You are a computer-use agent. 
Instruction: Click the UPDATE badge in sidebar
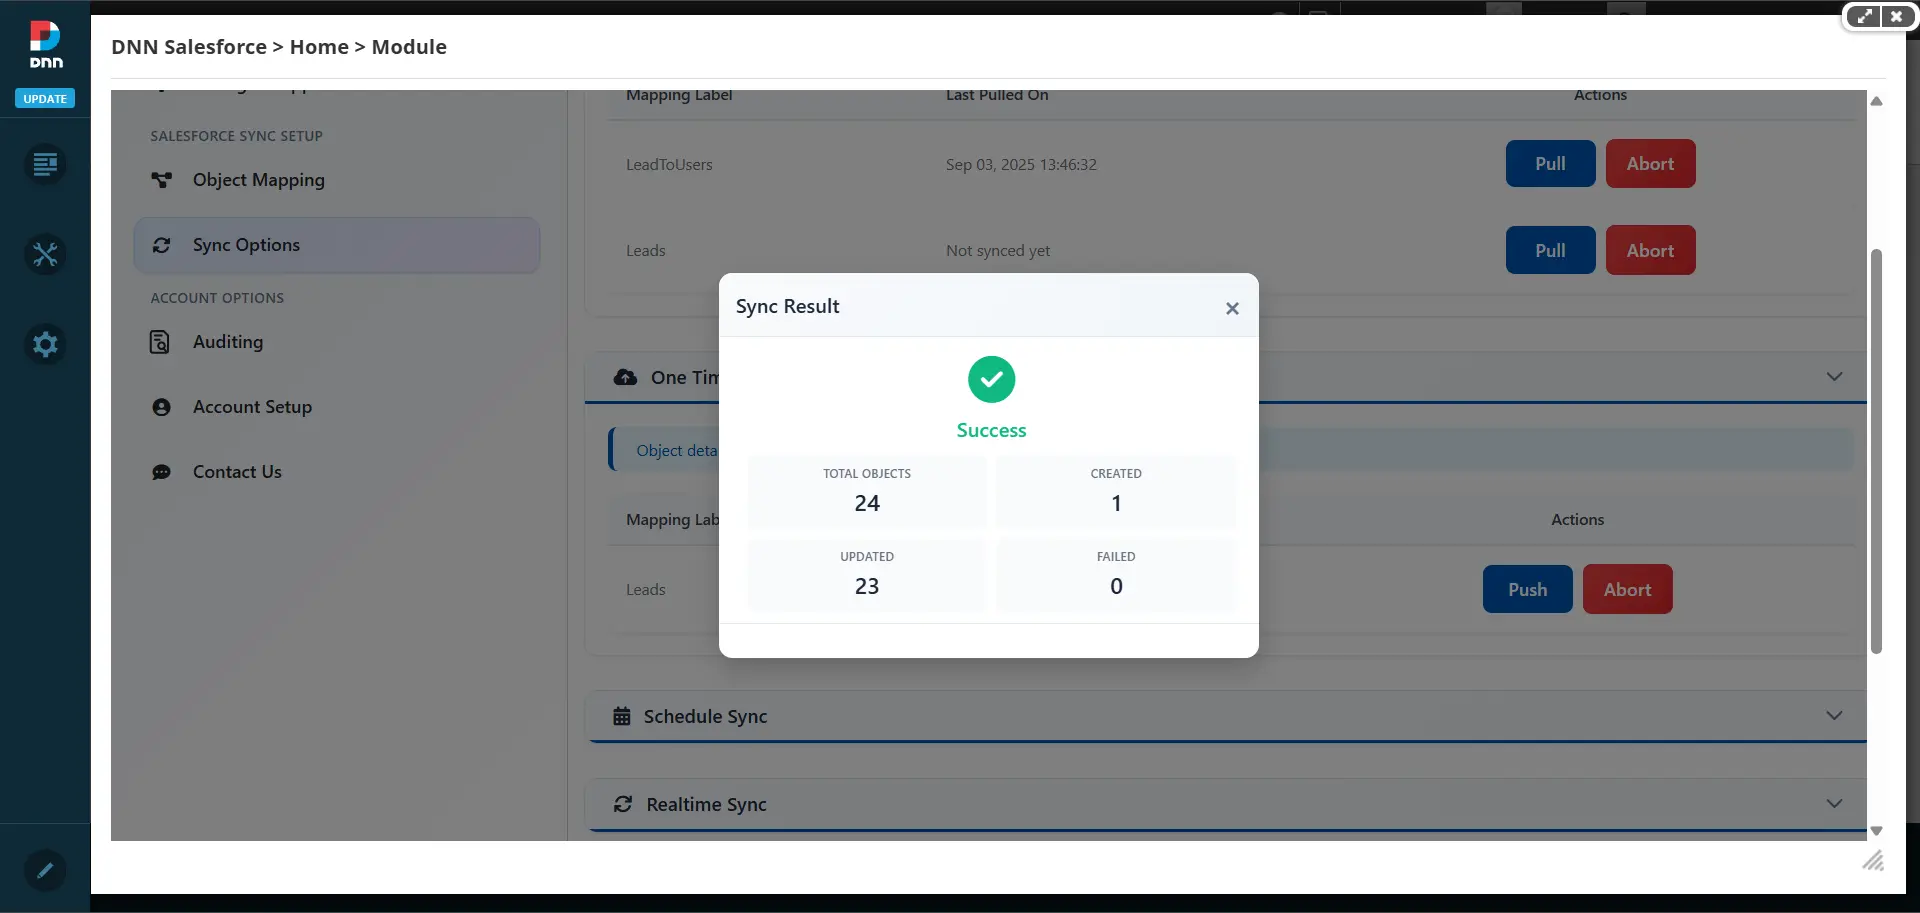coord(45,99)
